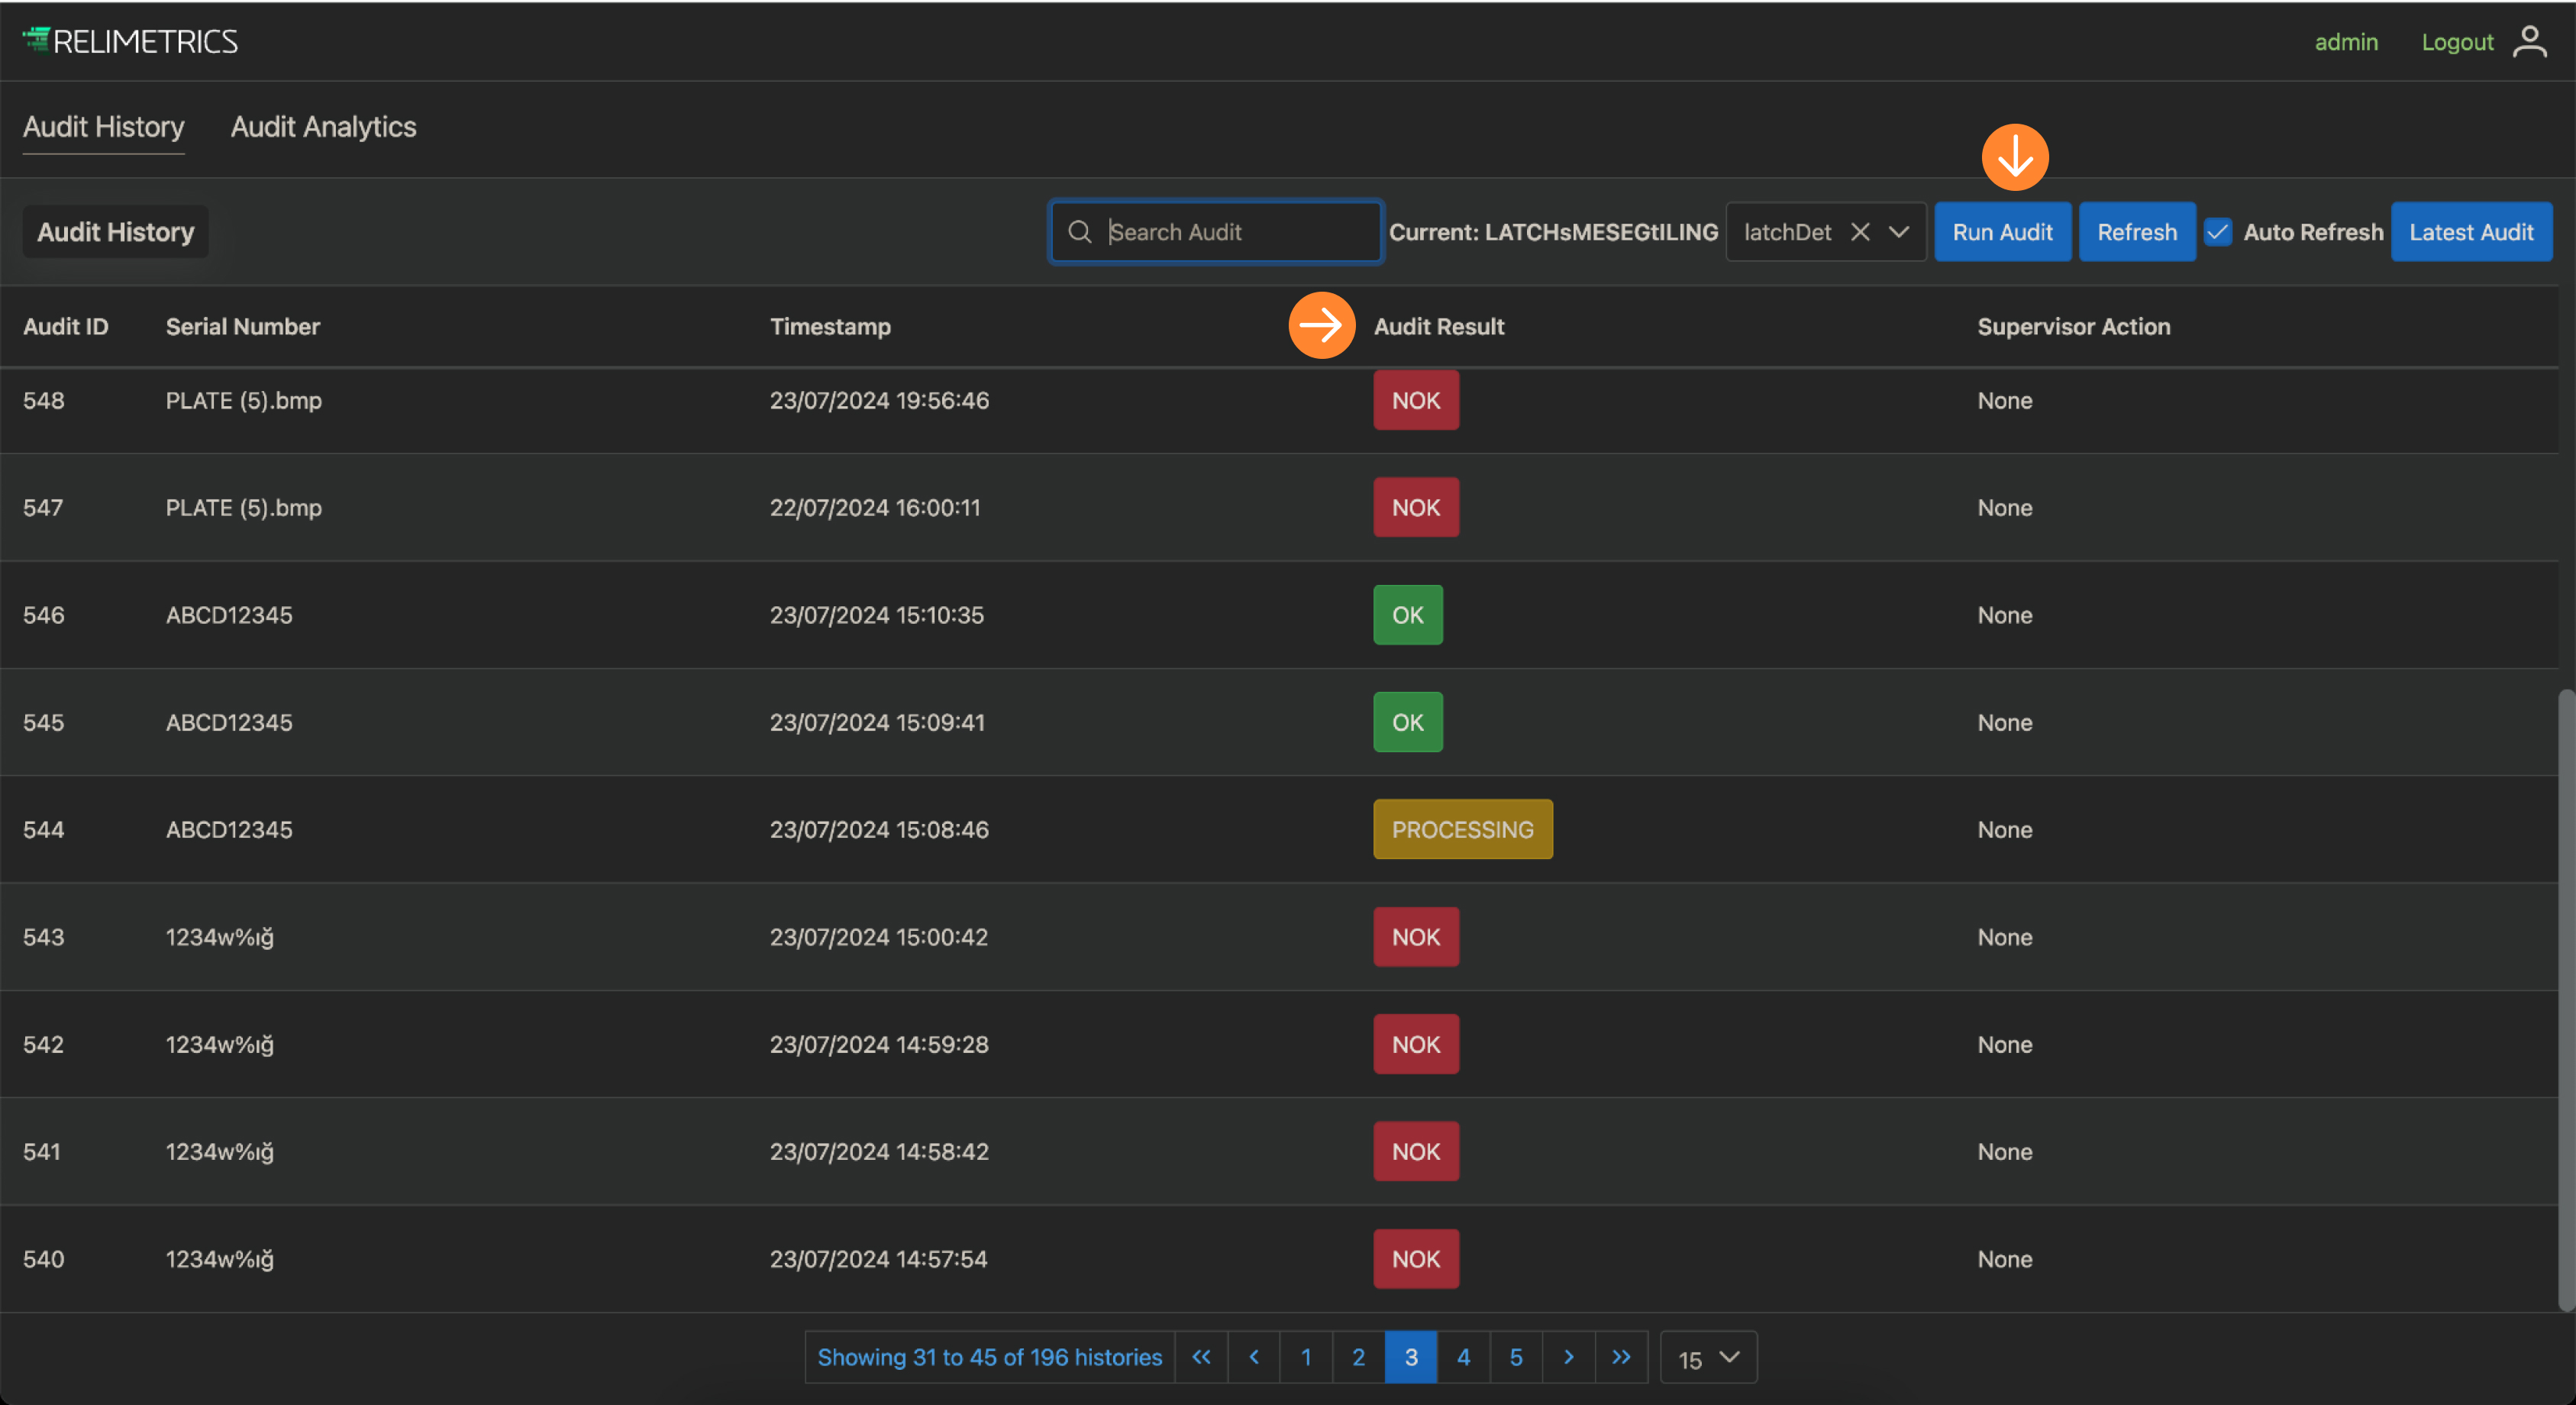The width and height of the screenshot is (2576, 1405).
Task: Switch to the Audit Analytics tab
Action: pyautogui.click(x=324, y=127)
